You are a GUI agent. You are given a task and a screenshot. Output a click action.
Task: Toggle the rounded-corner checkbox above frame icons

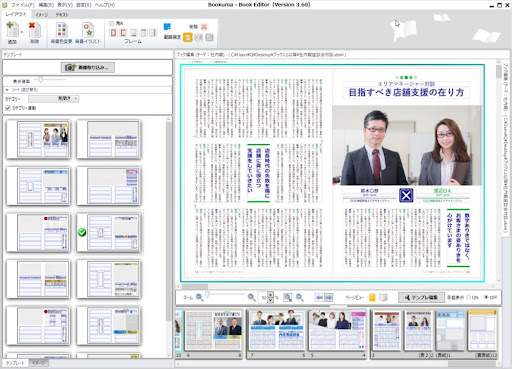coord(112,23)
